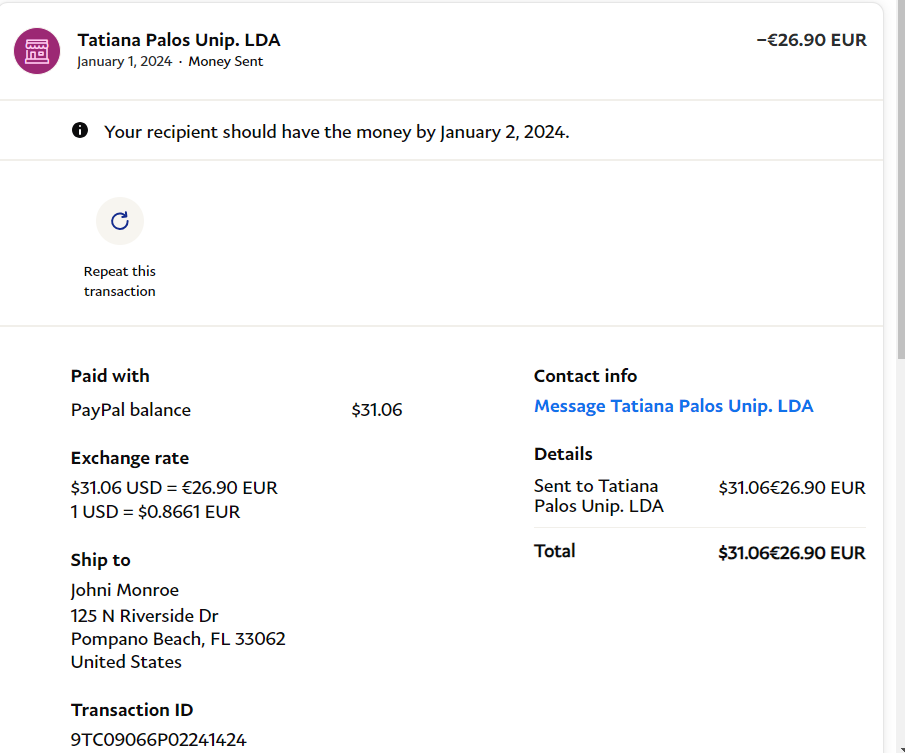Click the PayPal balance payment method text
The image size is (905, 753).
pyautogui.click(x=131, y=410)
